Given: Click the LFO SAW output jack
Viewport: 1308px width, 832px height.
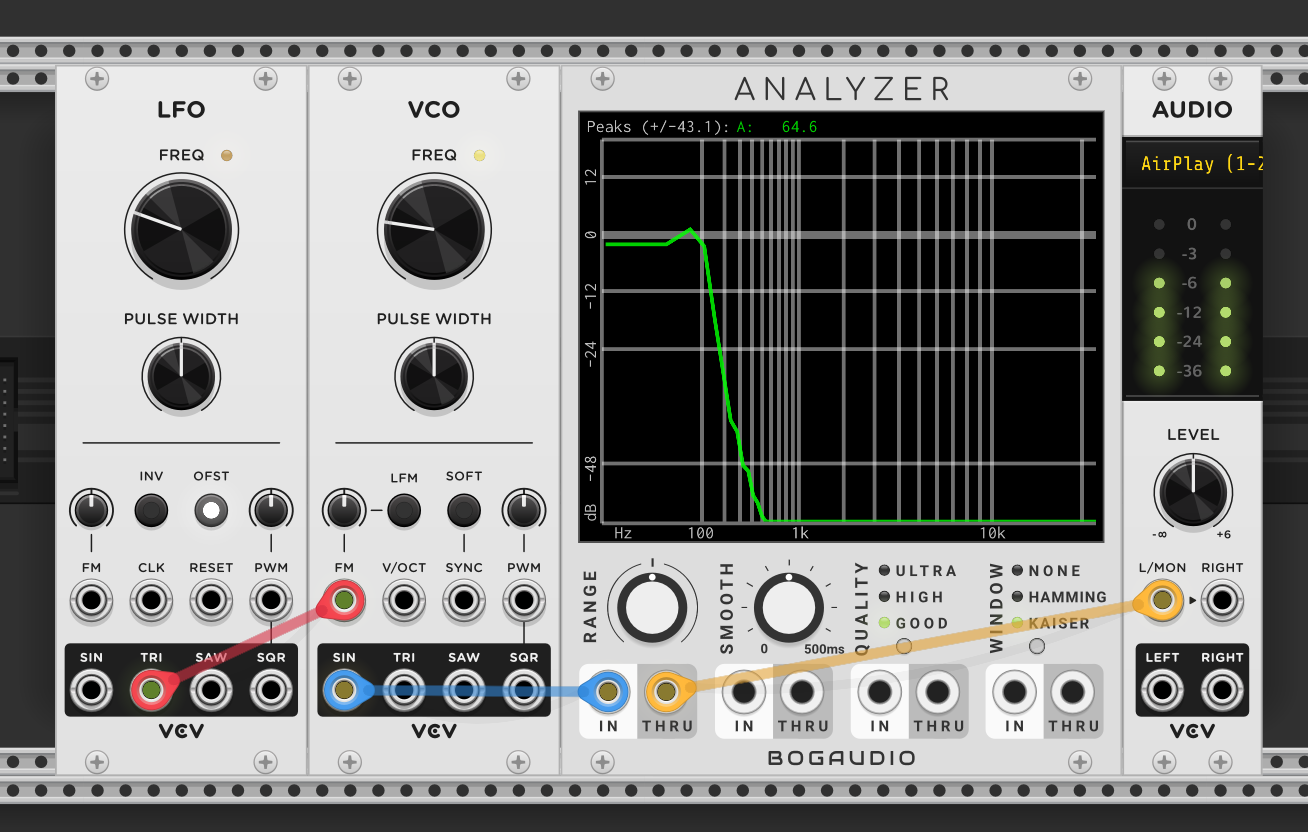Looking at the screenshot, I should click(211, 689).
